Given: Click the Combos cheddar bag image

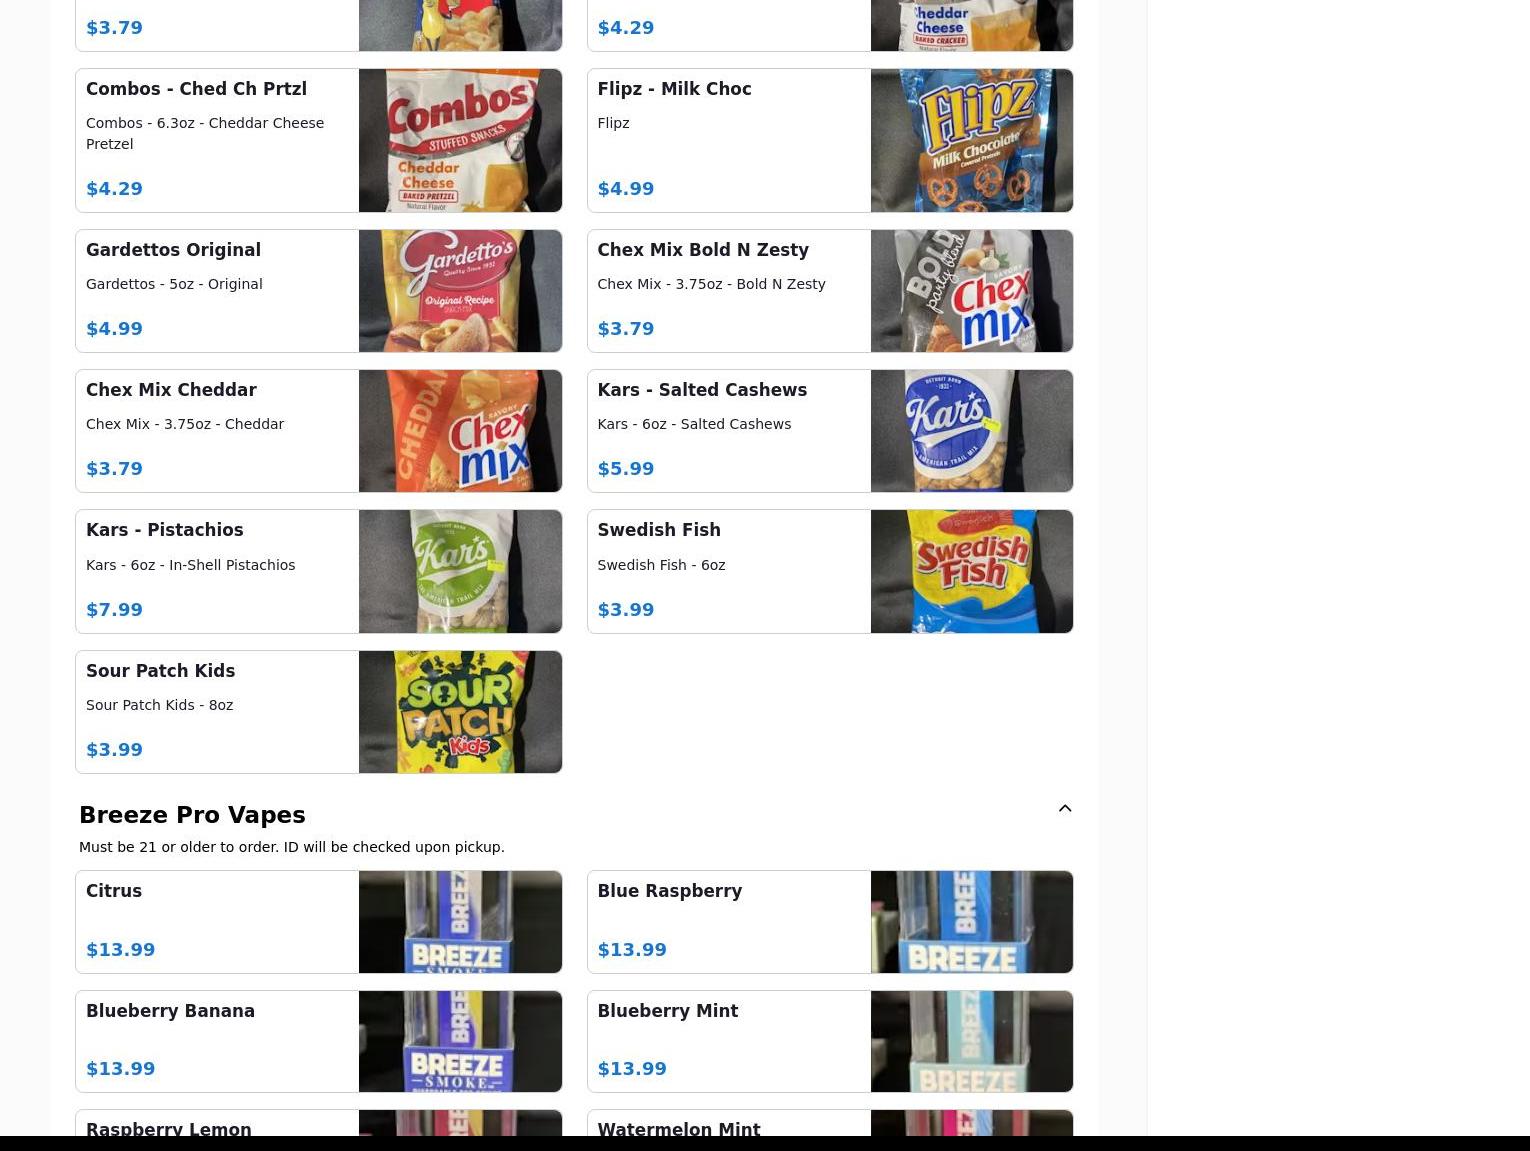Looking at the screenshot, I should click(x=460, y=140).
